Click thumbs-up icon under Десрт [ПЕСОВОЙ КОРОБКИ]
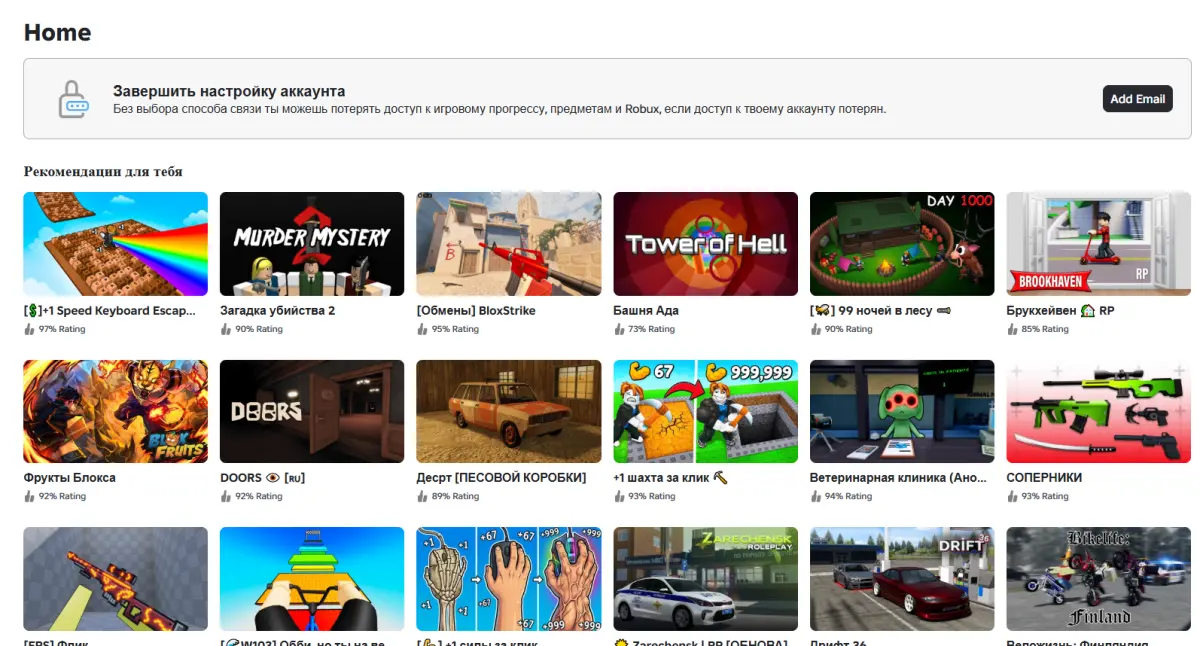The height and width of the screenshot is (646, 1200). coord(422,496)
